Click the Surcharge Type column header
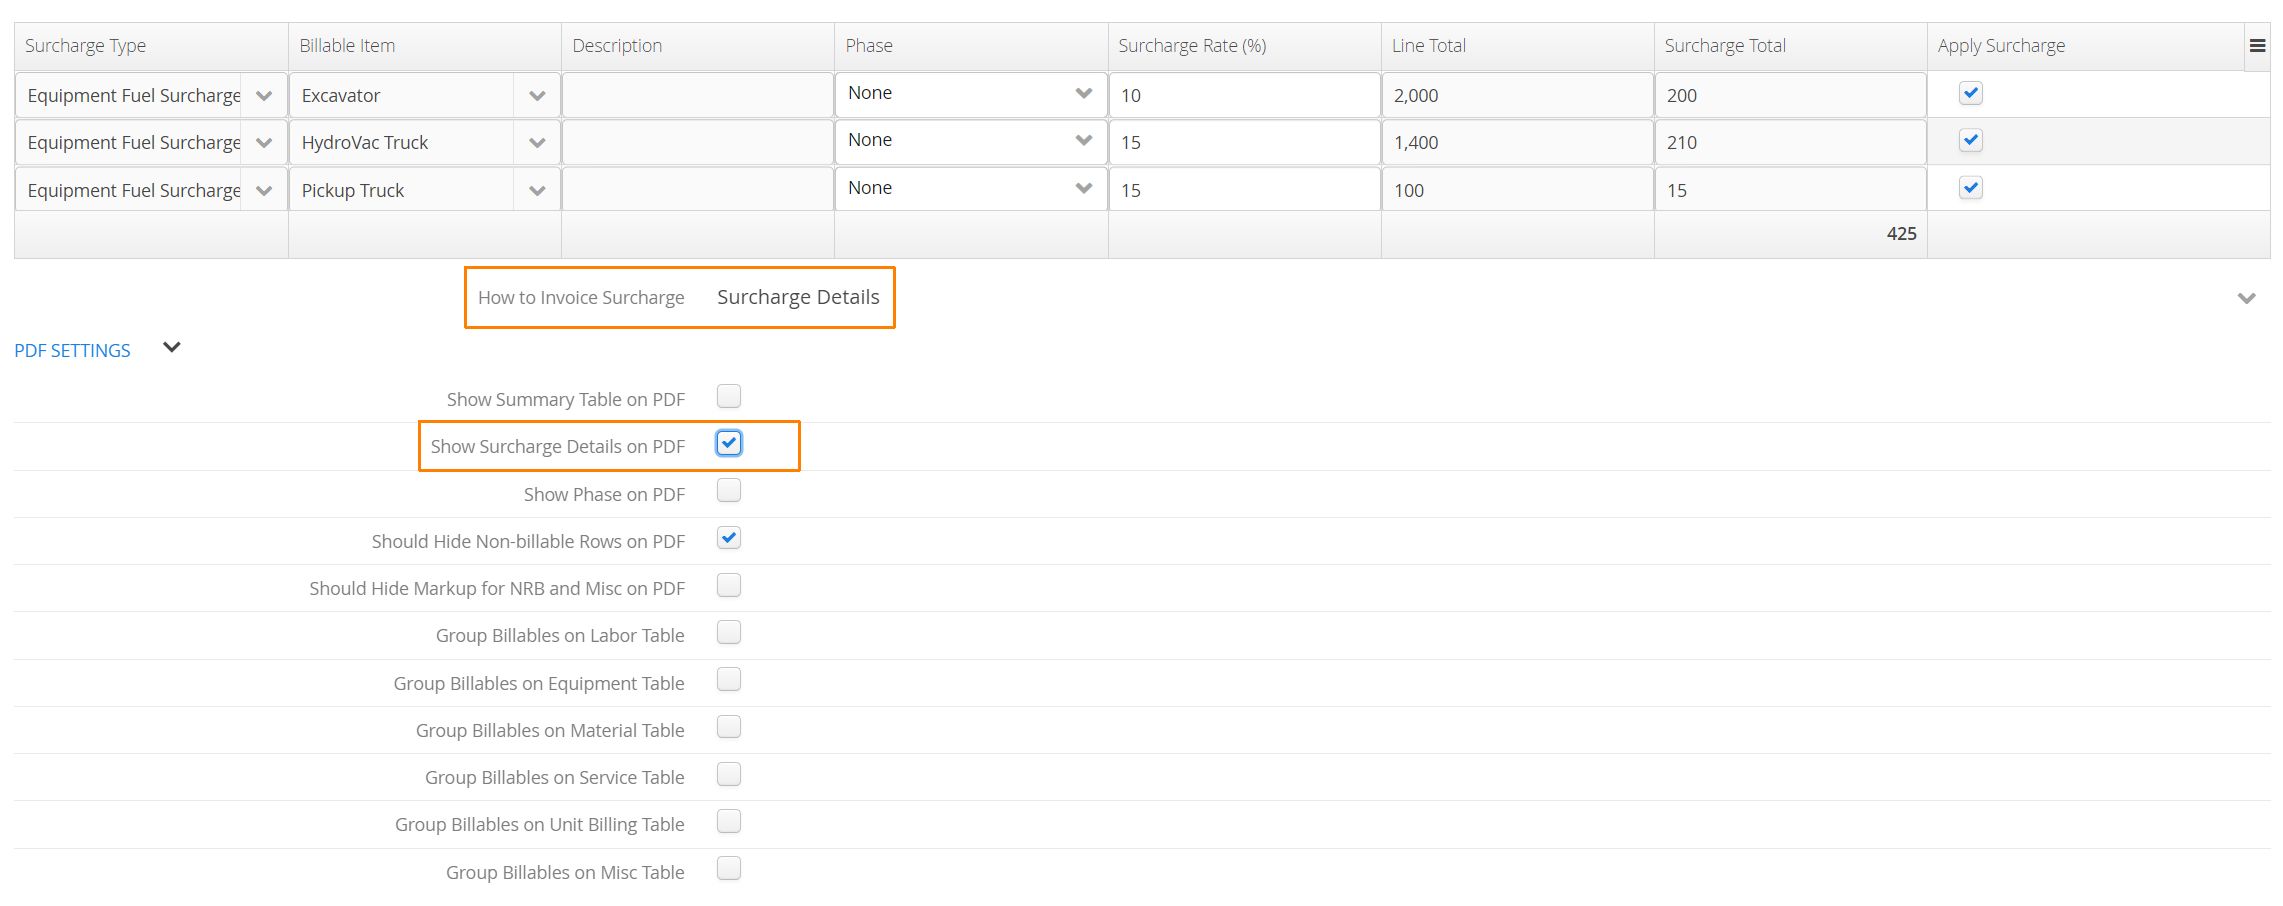2283x906 pixels. click(x=151, y=46)
